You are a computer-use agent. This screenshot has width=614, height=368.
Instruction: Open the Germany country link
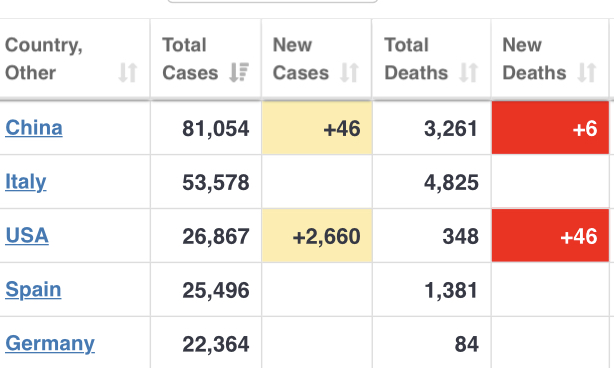(x=50, y=343)
